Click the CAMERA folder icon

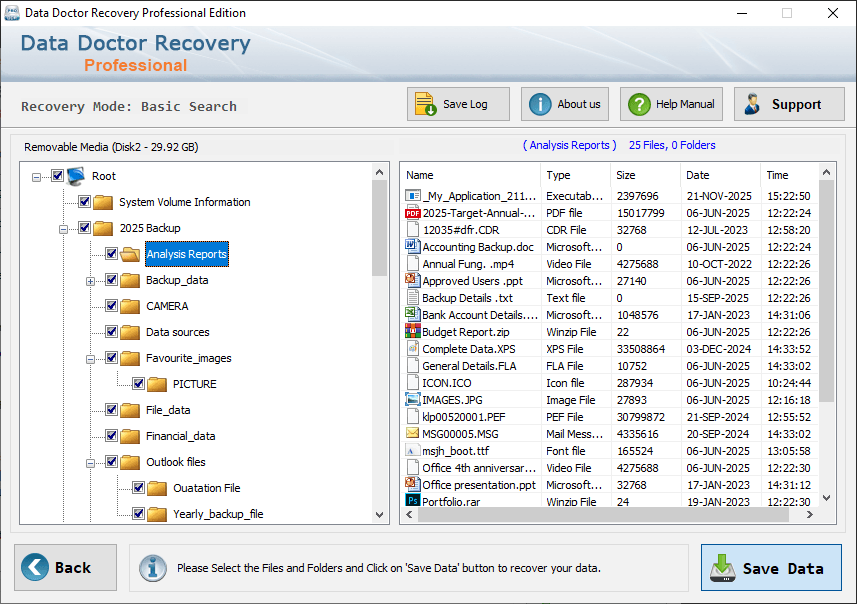point(130,306)
